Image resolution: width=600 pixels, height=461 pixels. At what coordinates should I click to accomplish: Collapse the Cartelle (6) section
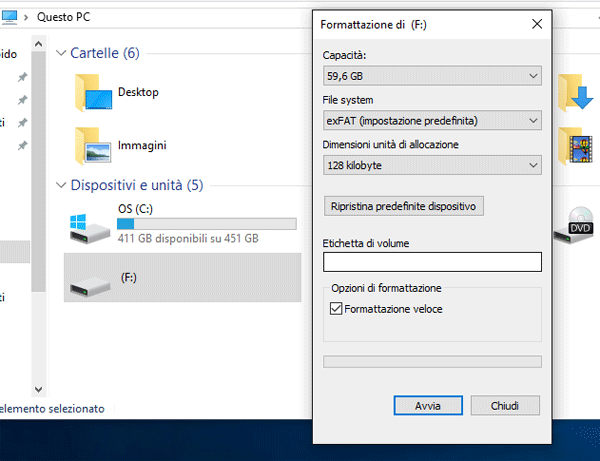click(62, 53)
